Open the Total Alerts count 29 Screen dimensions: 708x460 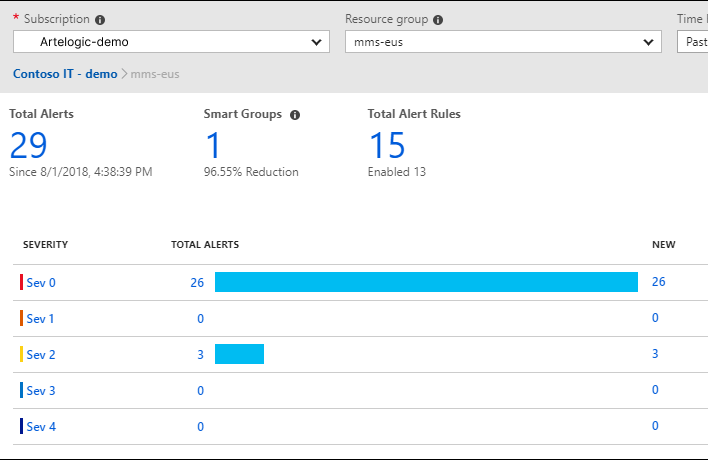coord(29,145)
